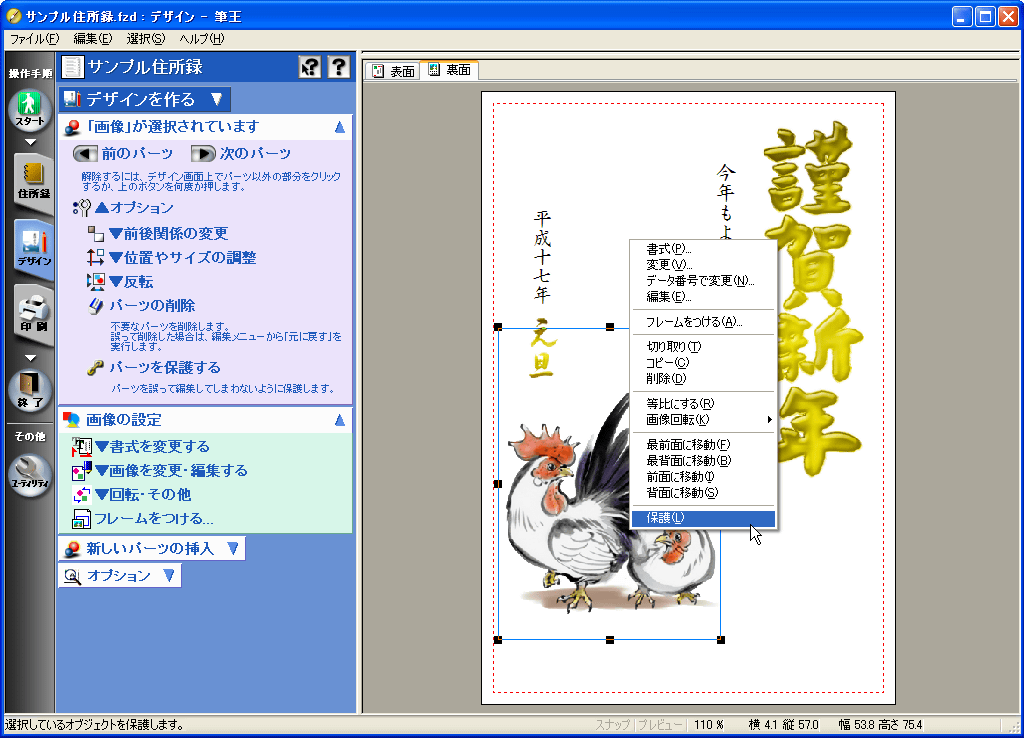The image size is (1024, 738).
Task: Open the 印刷 printer sidebar icon
Action: 33,315
